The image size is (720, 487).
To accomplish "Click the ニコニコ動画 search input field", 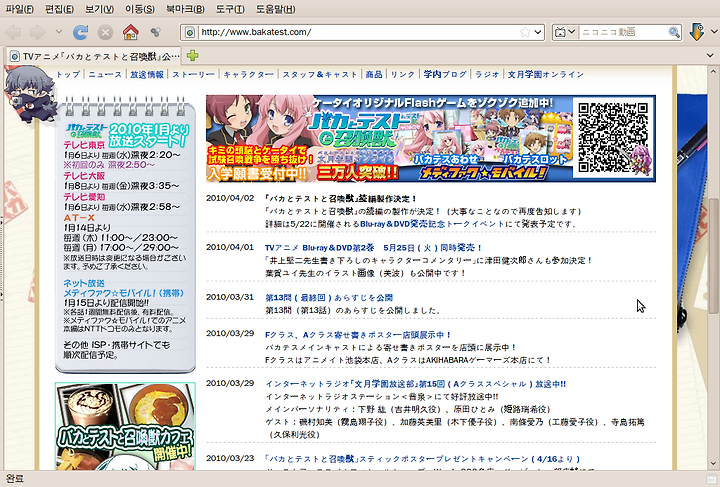I will pyautogui.click(x=623, y=32).
